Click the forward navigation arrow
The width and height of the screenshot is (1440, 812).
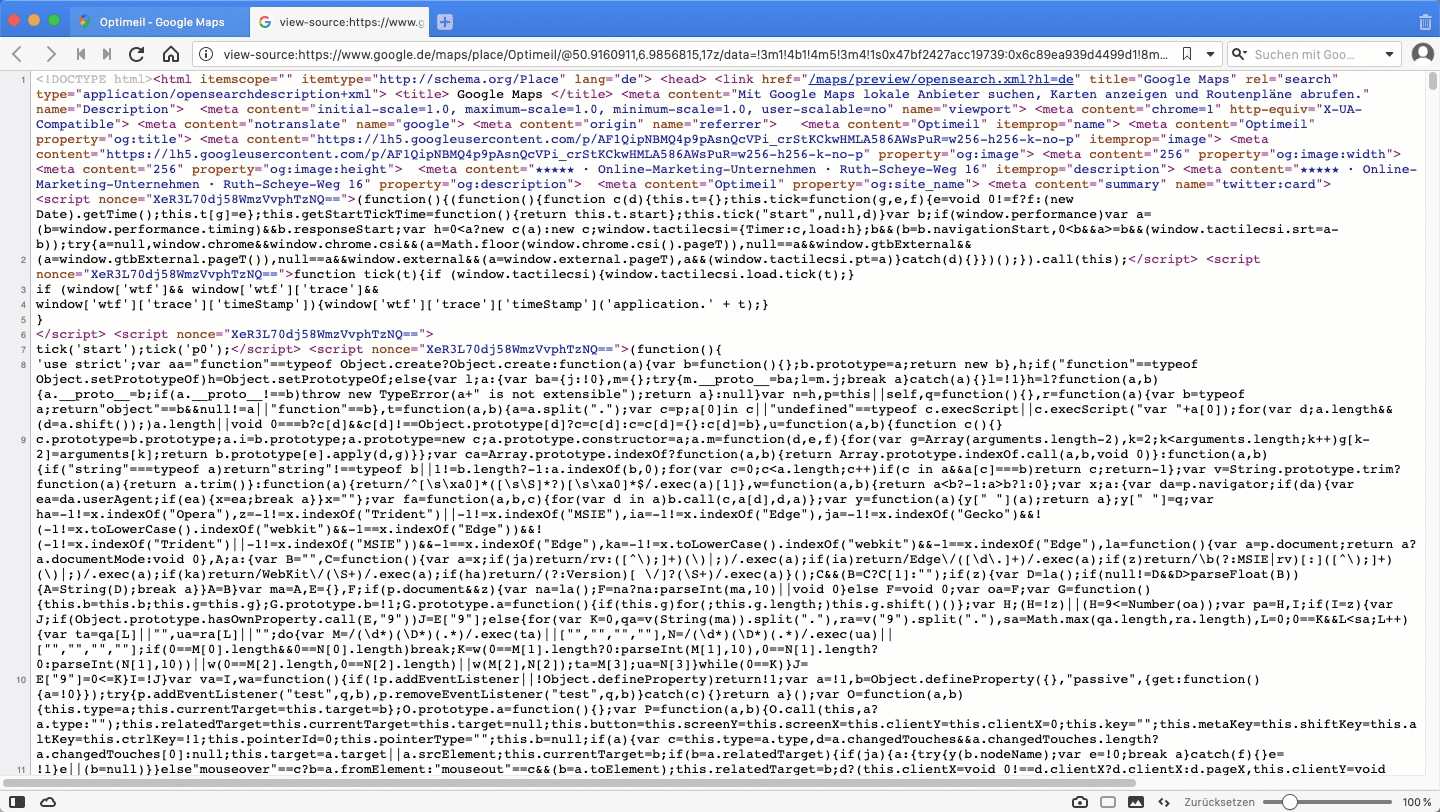50,54
